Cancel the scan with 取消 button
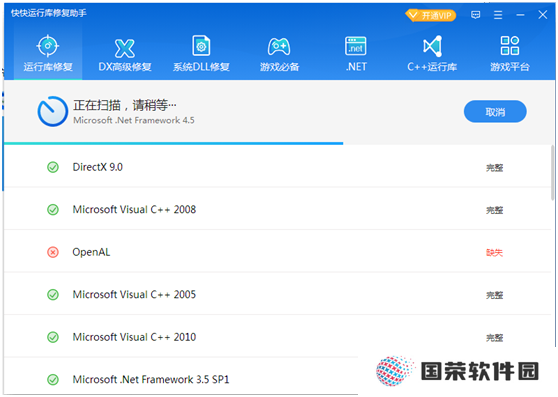The height and width of the screenshot is (397, 558). click(495, 112)
